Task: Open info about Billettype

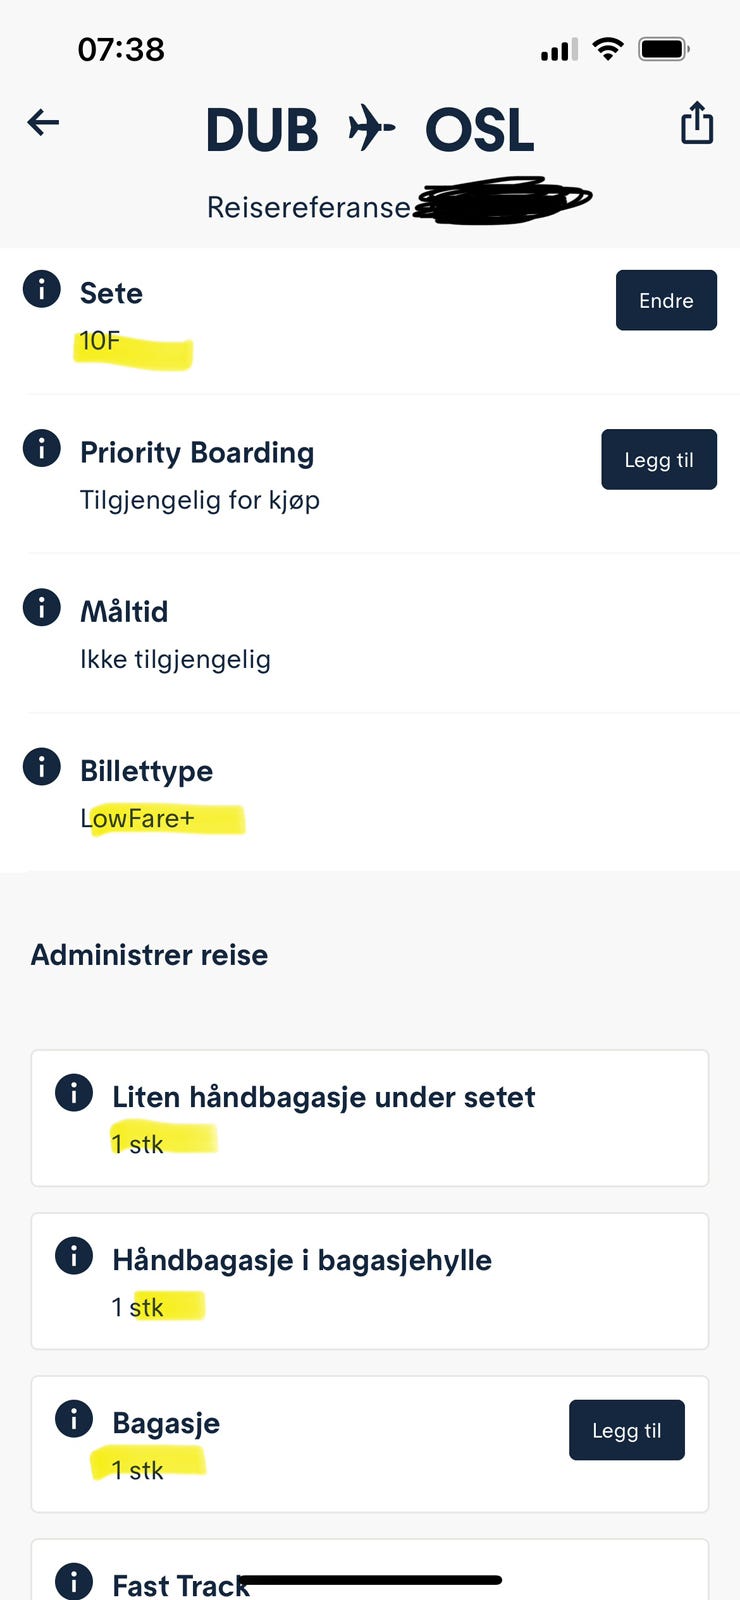Action: (x=42, y=767)
